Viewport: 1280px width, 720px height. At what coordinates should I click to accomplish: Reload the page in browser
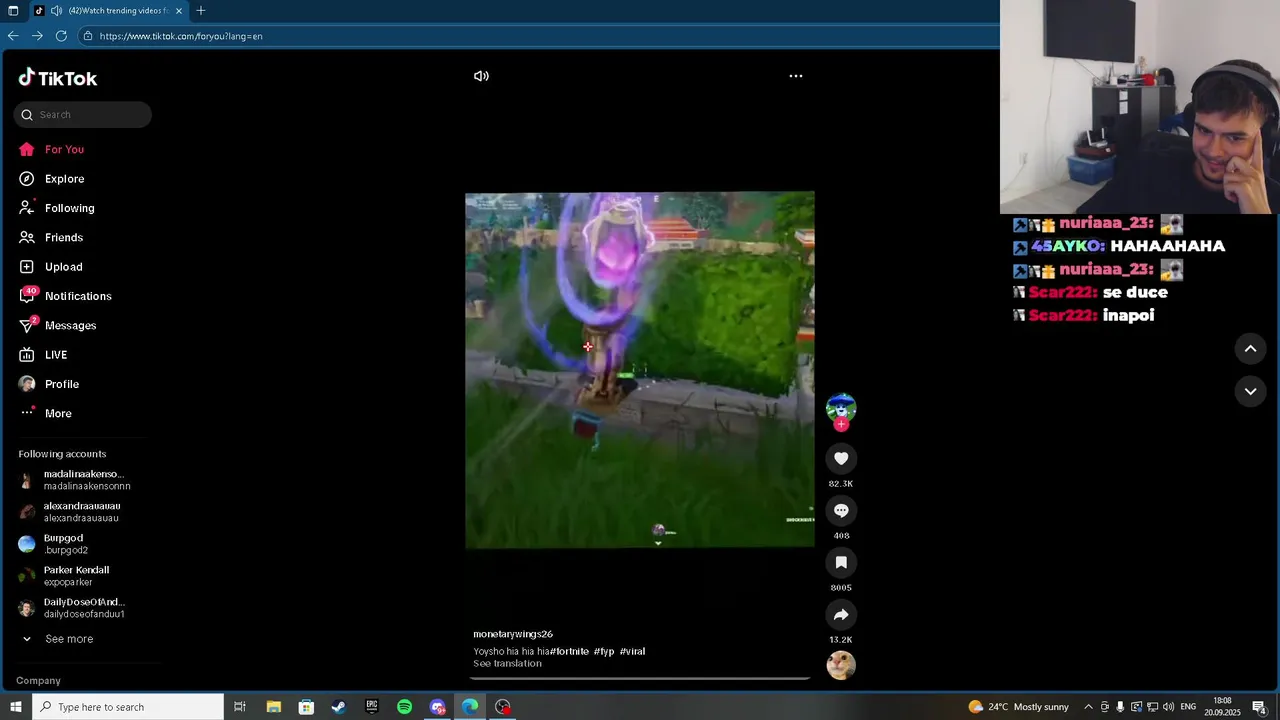coord(61,36)
